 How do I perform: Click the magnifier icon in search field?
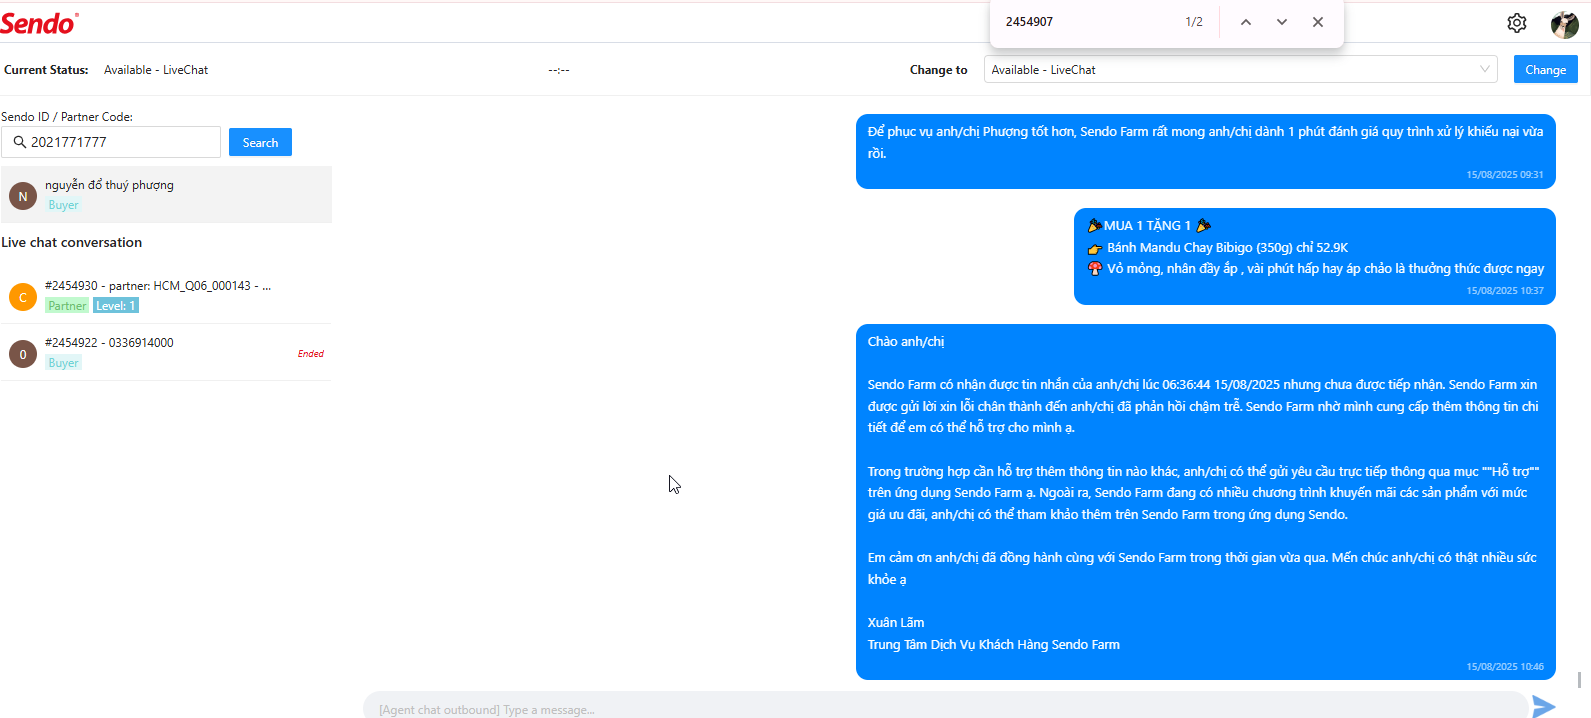(19, 142)
